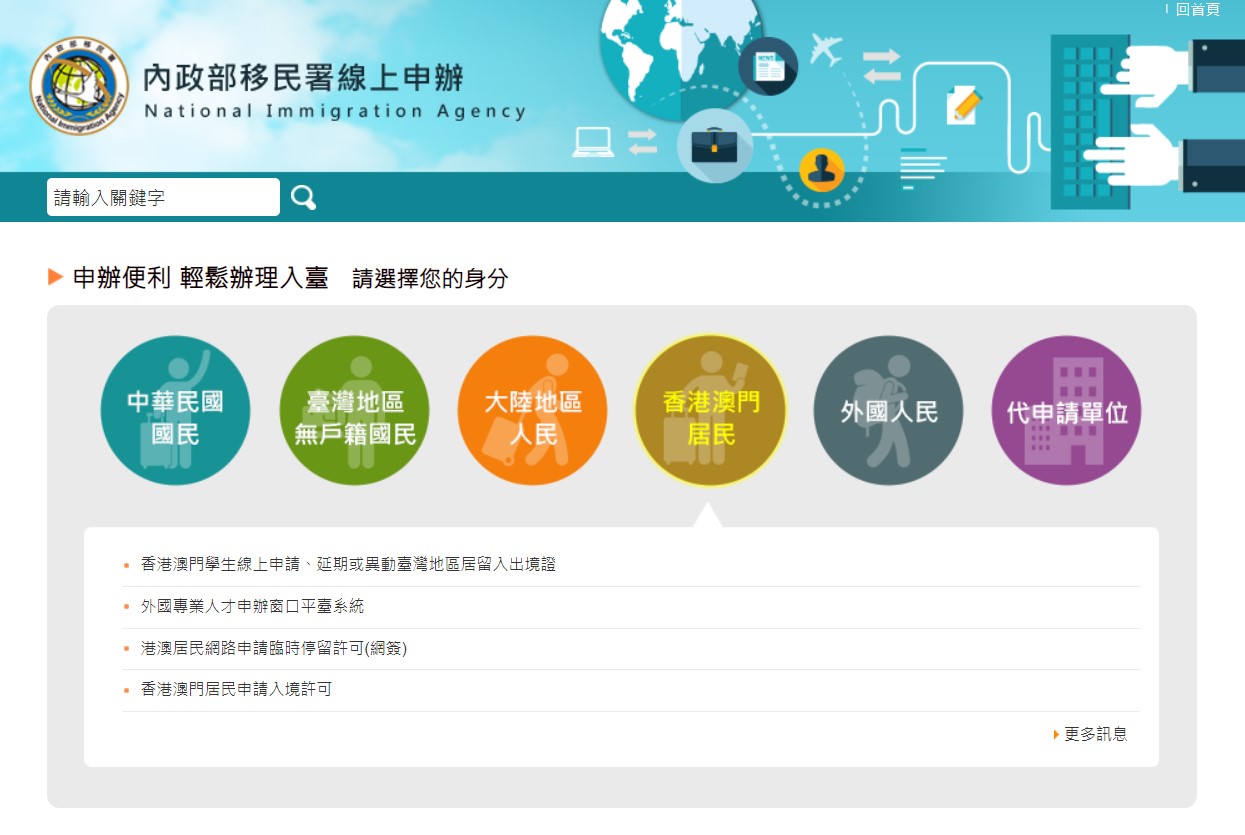The width and height of the screenshot is (1245, 835).
Task: Click the briefcase icon in banner
Action: coord(714,146)
